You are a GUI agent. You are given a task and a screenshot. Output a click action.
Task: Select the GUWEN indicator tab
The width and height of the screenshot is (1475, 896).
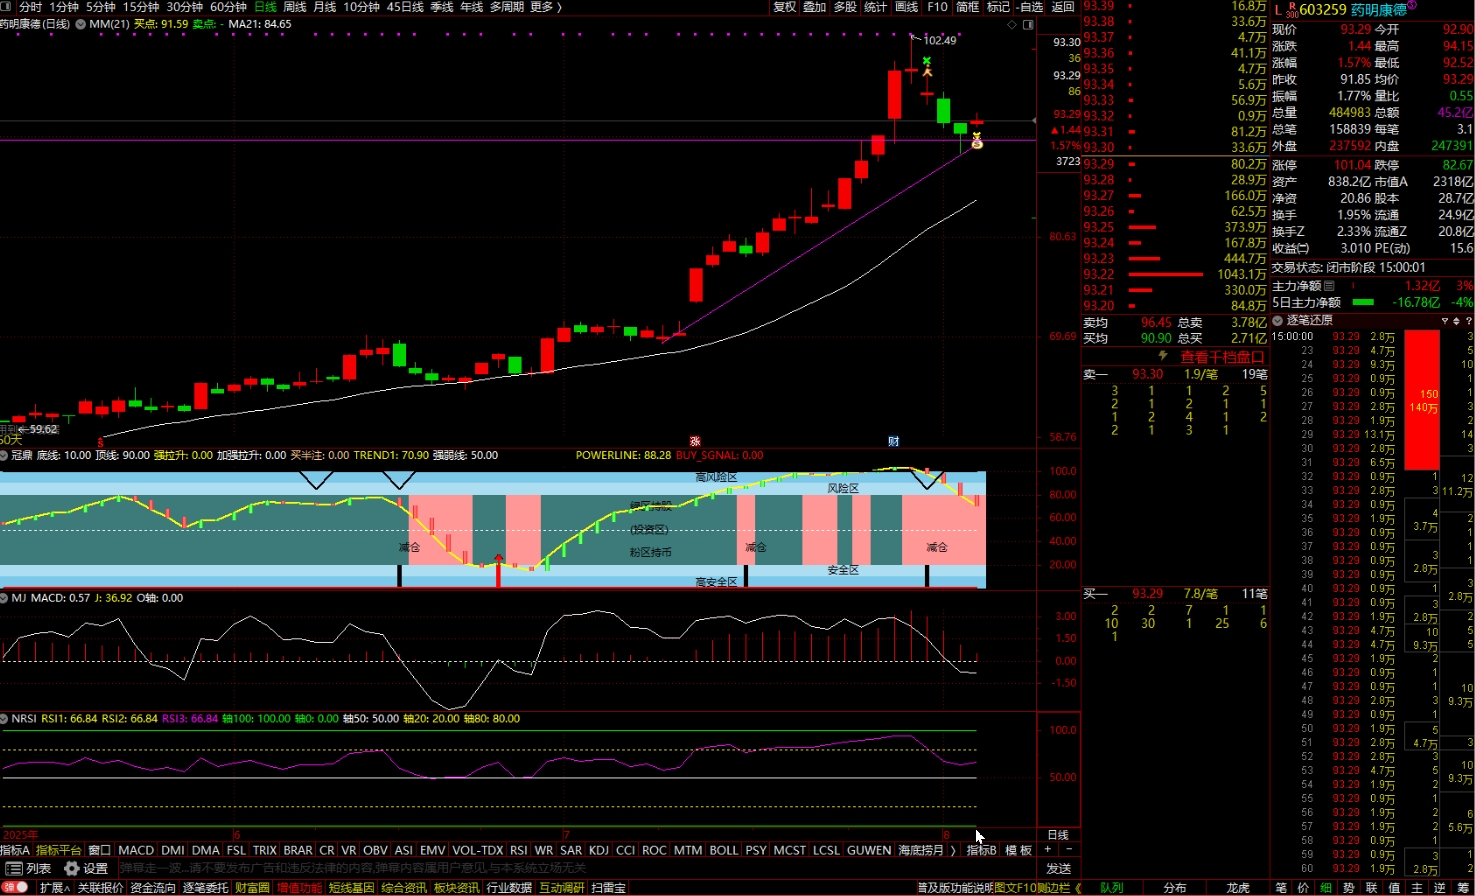coord(869,850)
